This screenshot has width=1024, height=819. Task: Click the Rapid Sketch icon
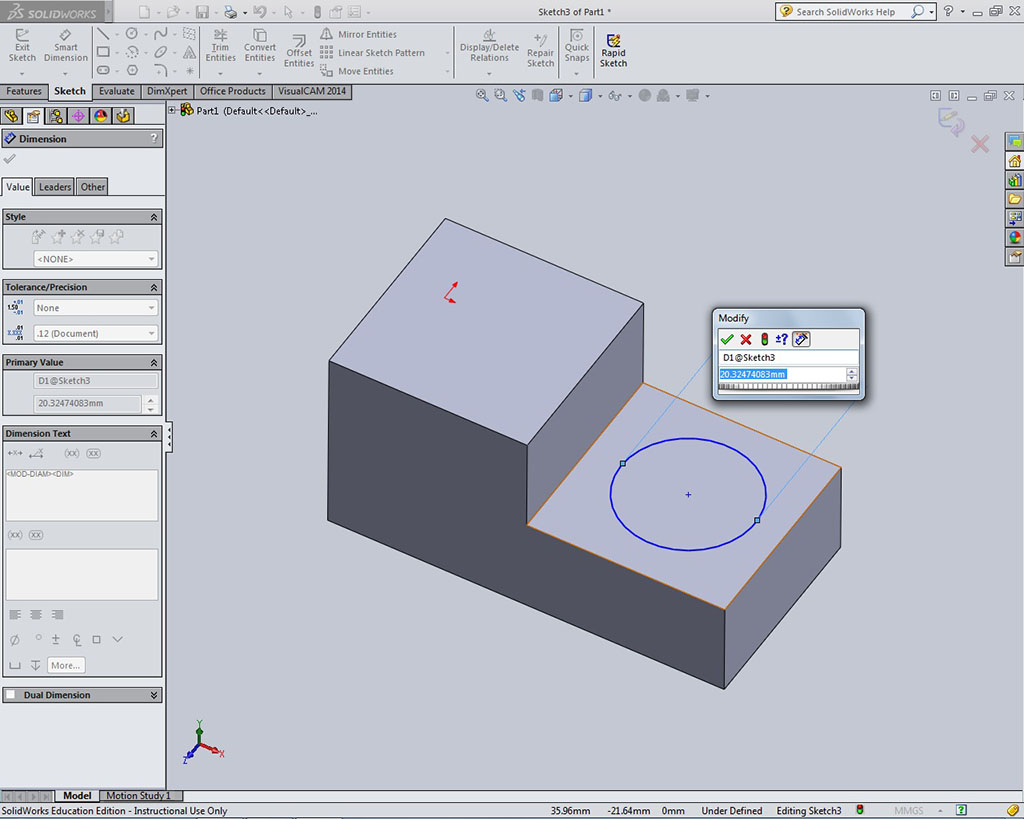pos(613,49)
